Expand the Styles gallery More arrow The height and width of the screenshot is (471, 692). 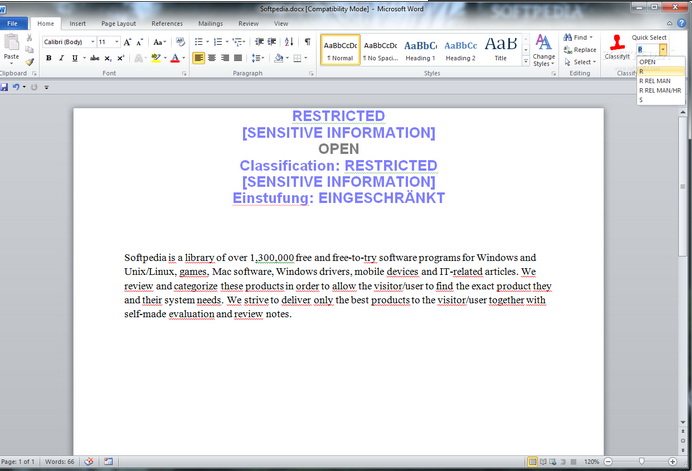(x=526, y=61)
